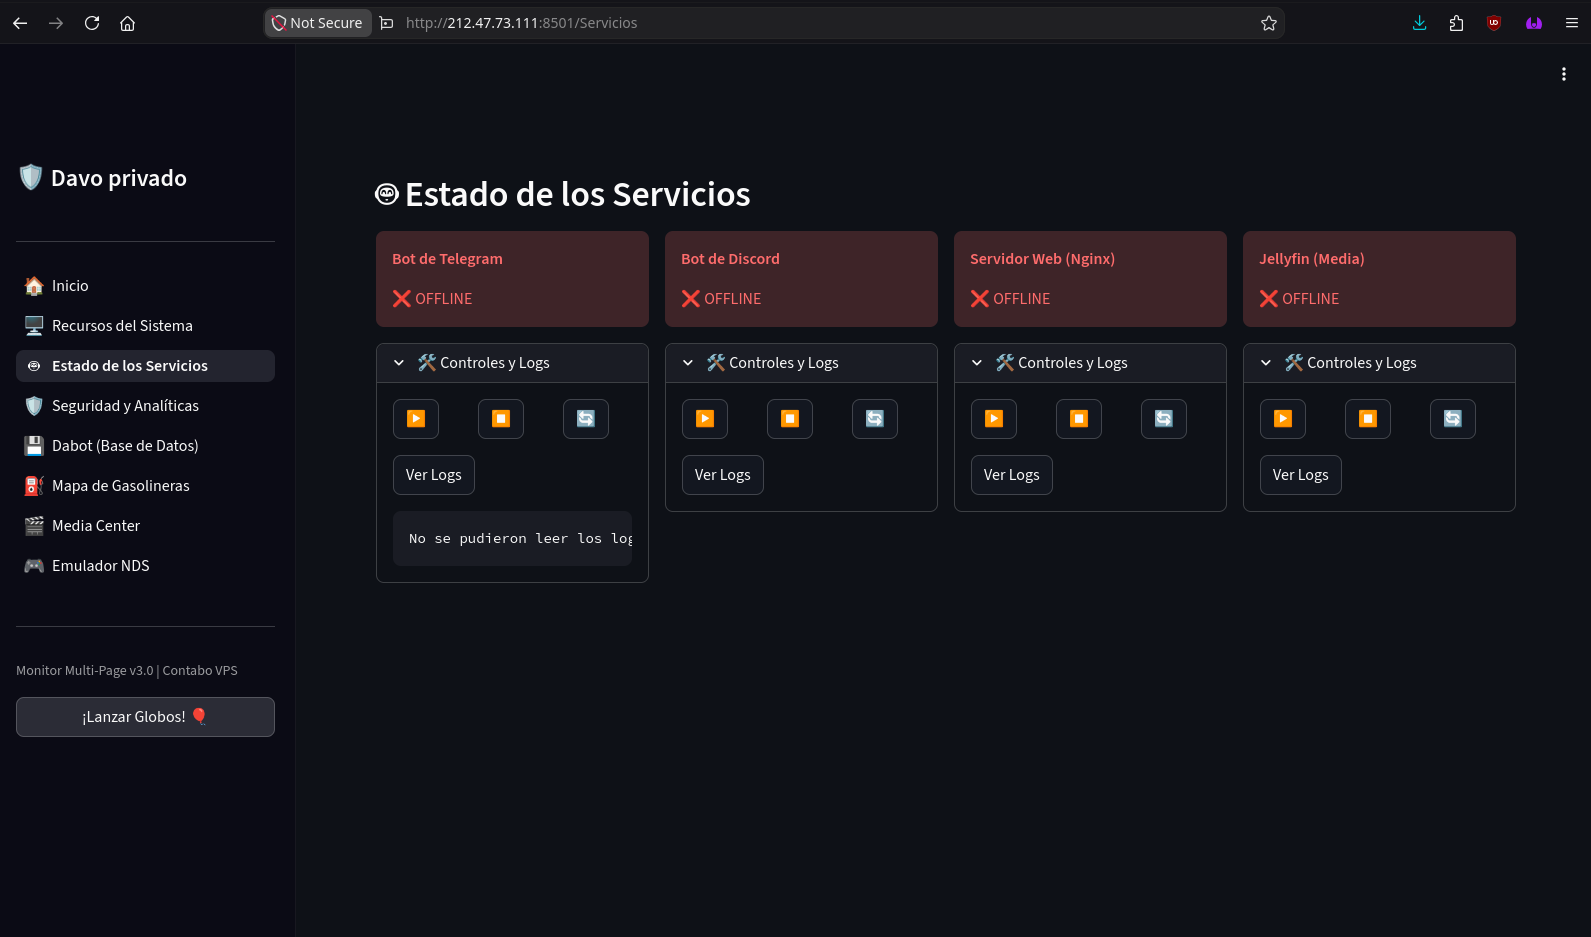Open the browser hamburger application menu
Screen dimensions: 1591x937
(x=1571, y=23)
